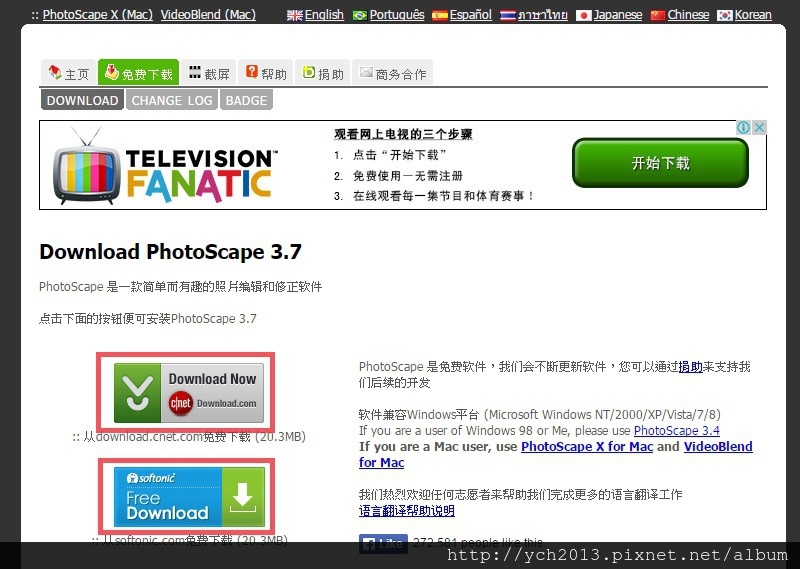Screen dimensions: 800x569
Task: Click the CNET Download Now button
Action: click(x=188, y=393)
